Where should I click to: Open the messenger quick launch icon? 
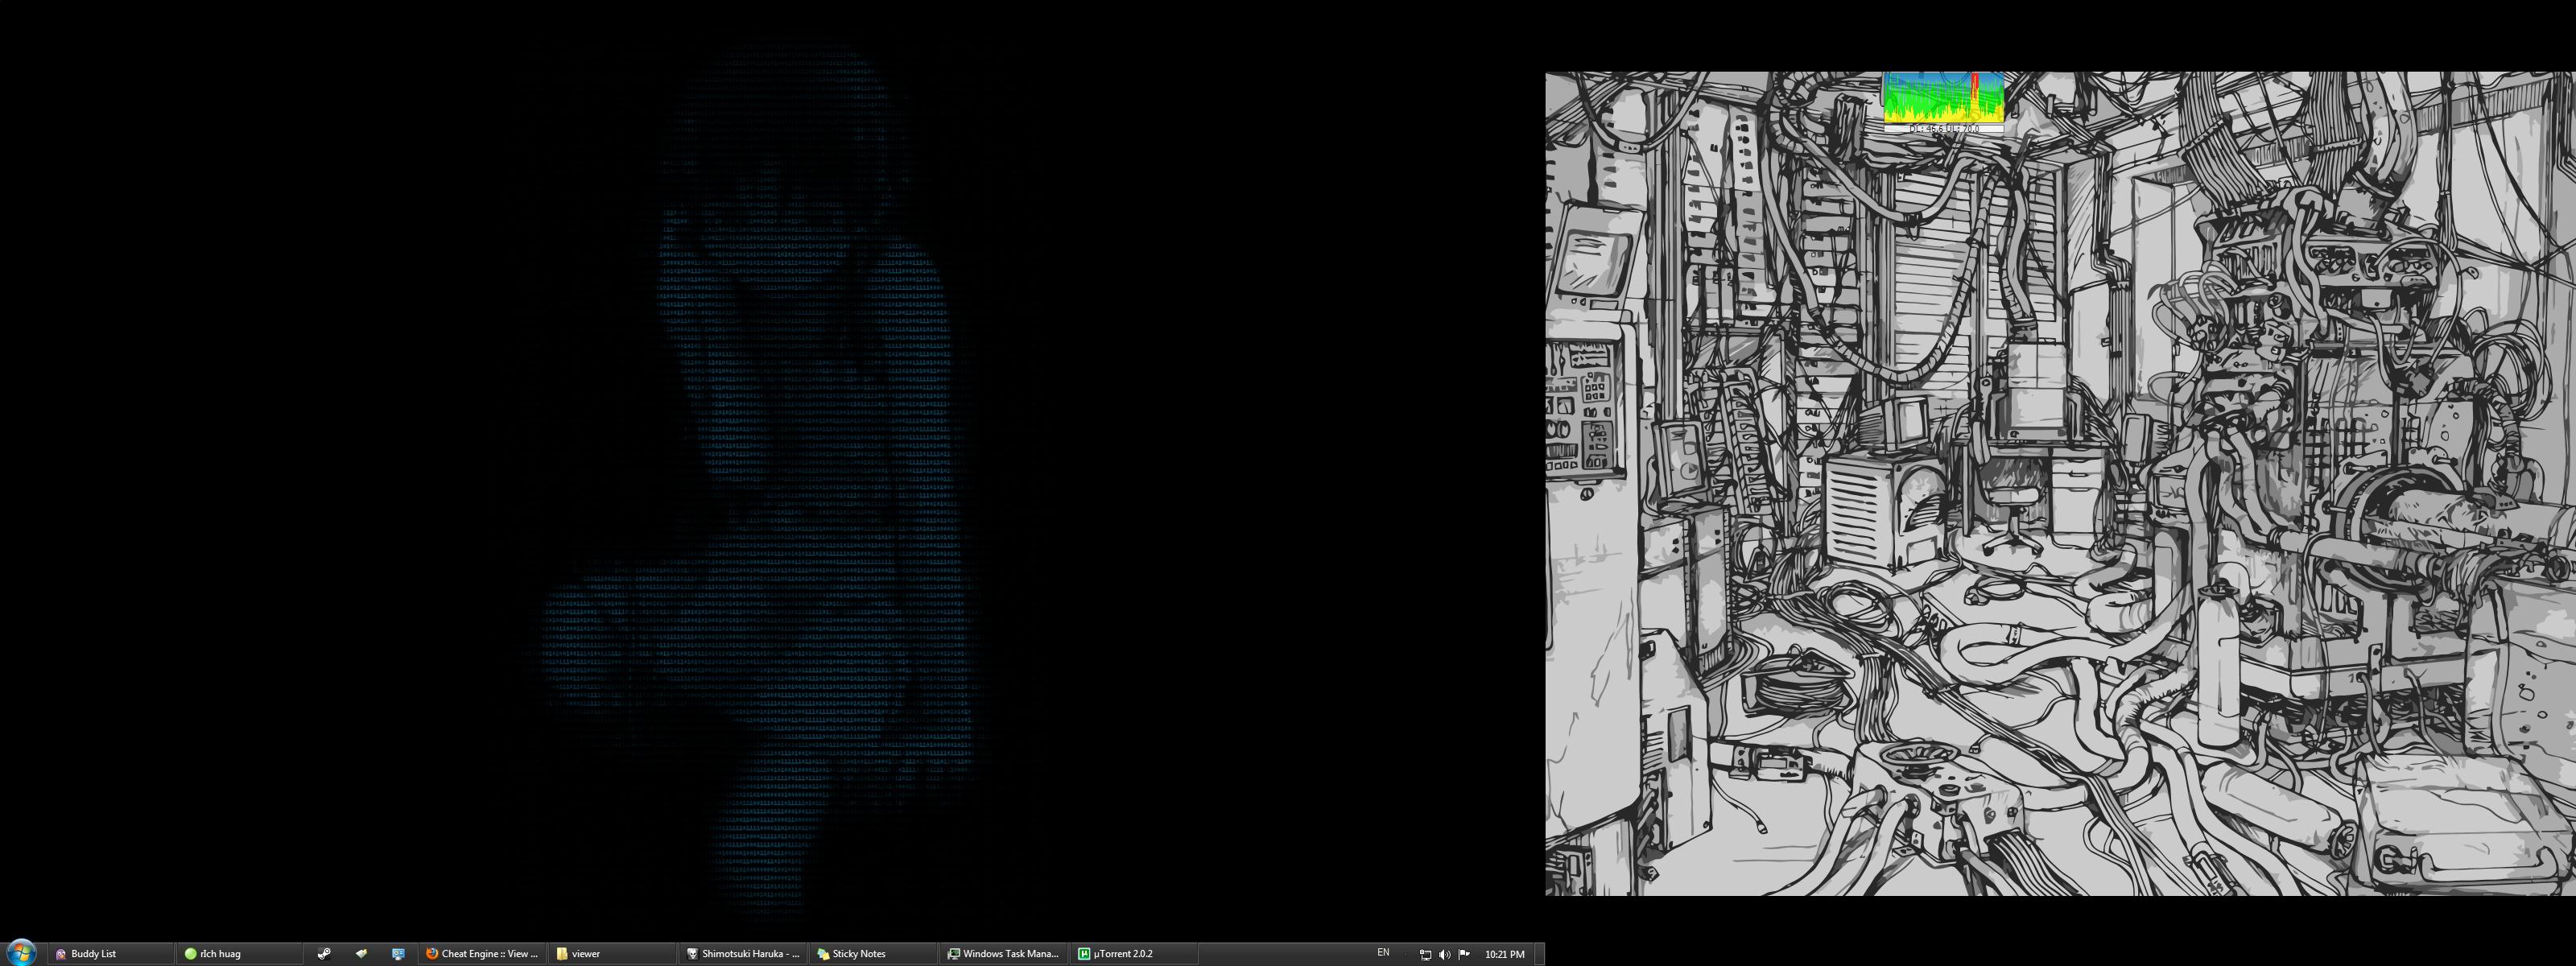pos(398,953)
